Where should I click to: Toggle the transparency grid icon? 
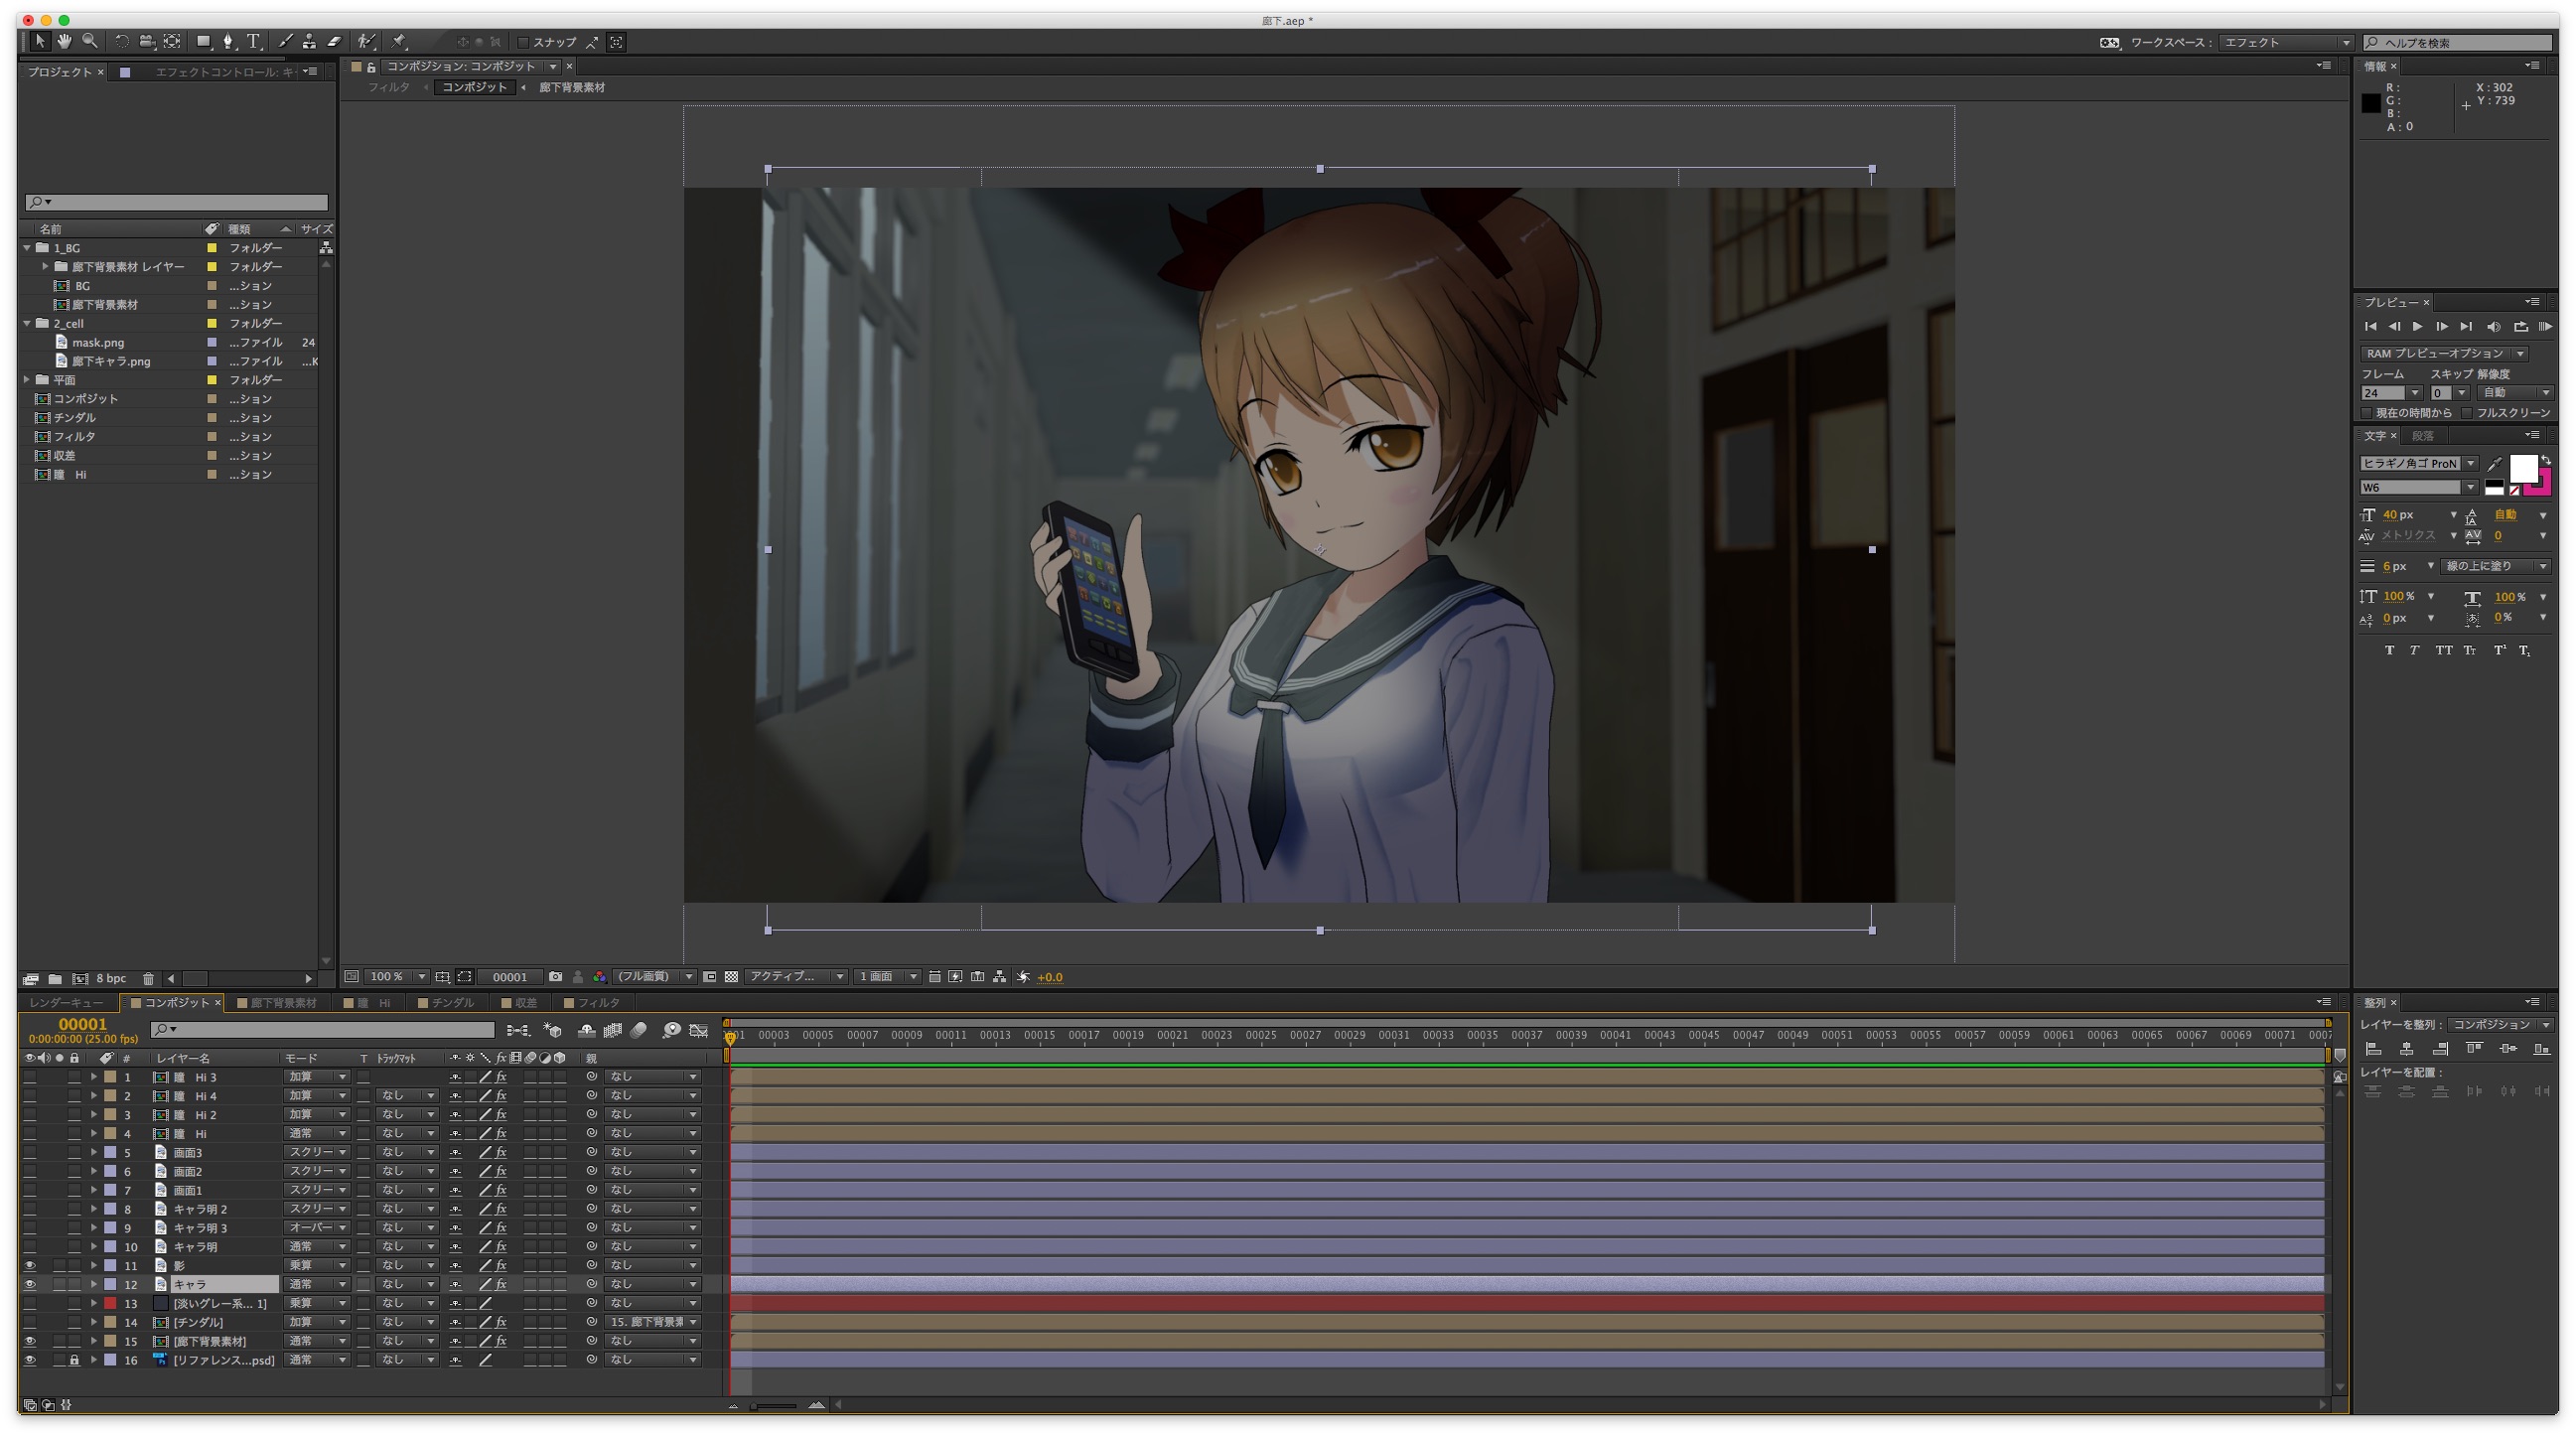point(731,977)
